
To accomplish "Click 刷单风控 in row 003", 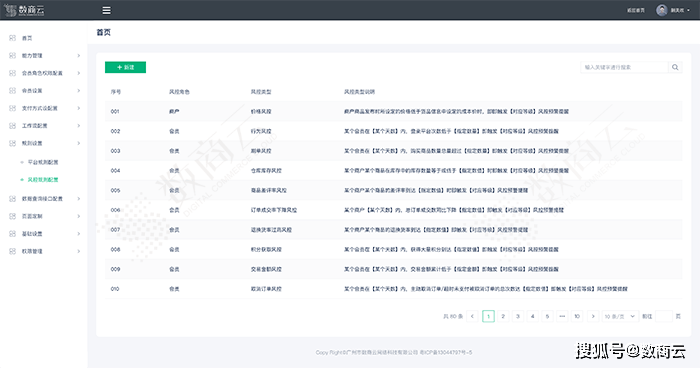I will (261, 151).
